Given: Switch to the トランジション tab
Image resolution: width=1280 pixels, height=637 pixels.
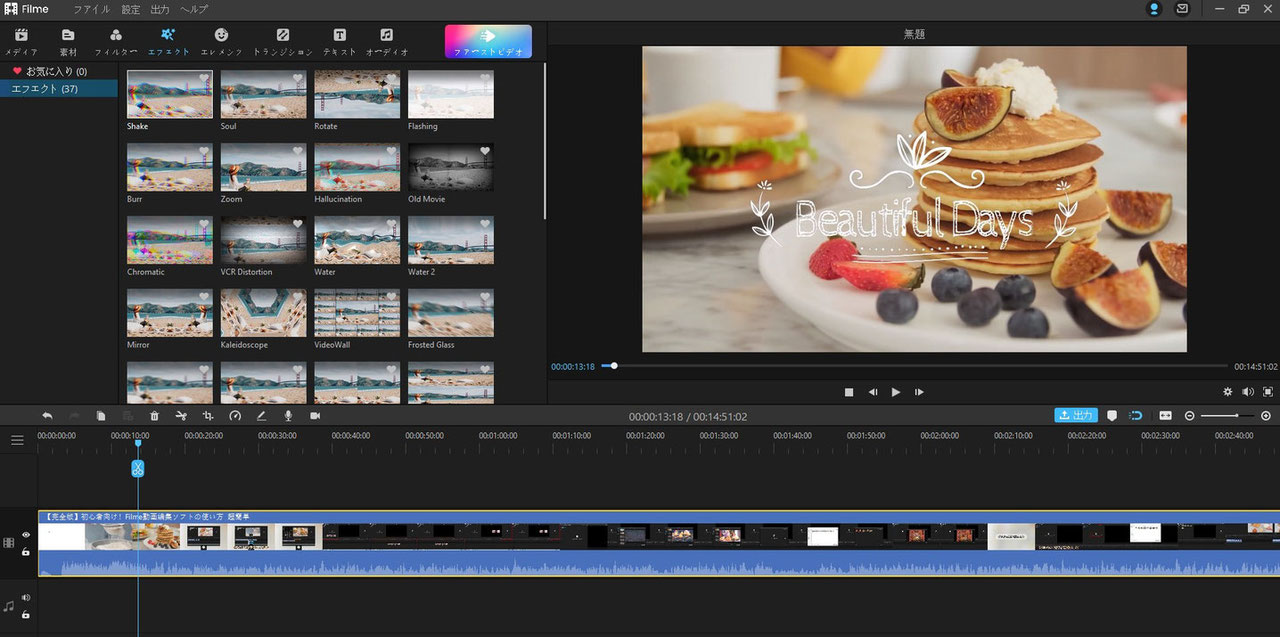Looking at the screenshot, I should click(x=283, y=42).
